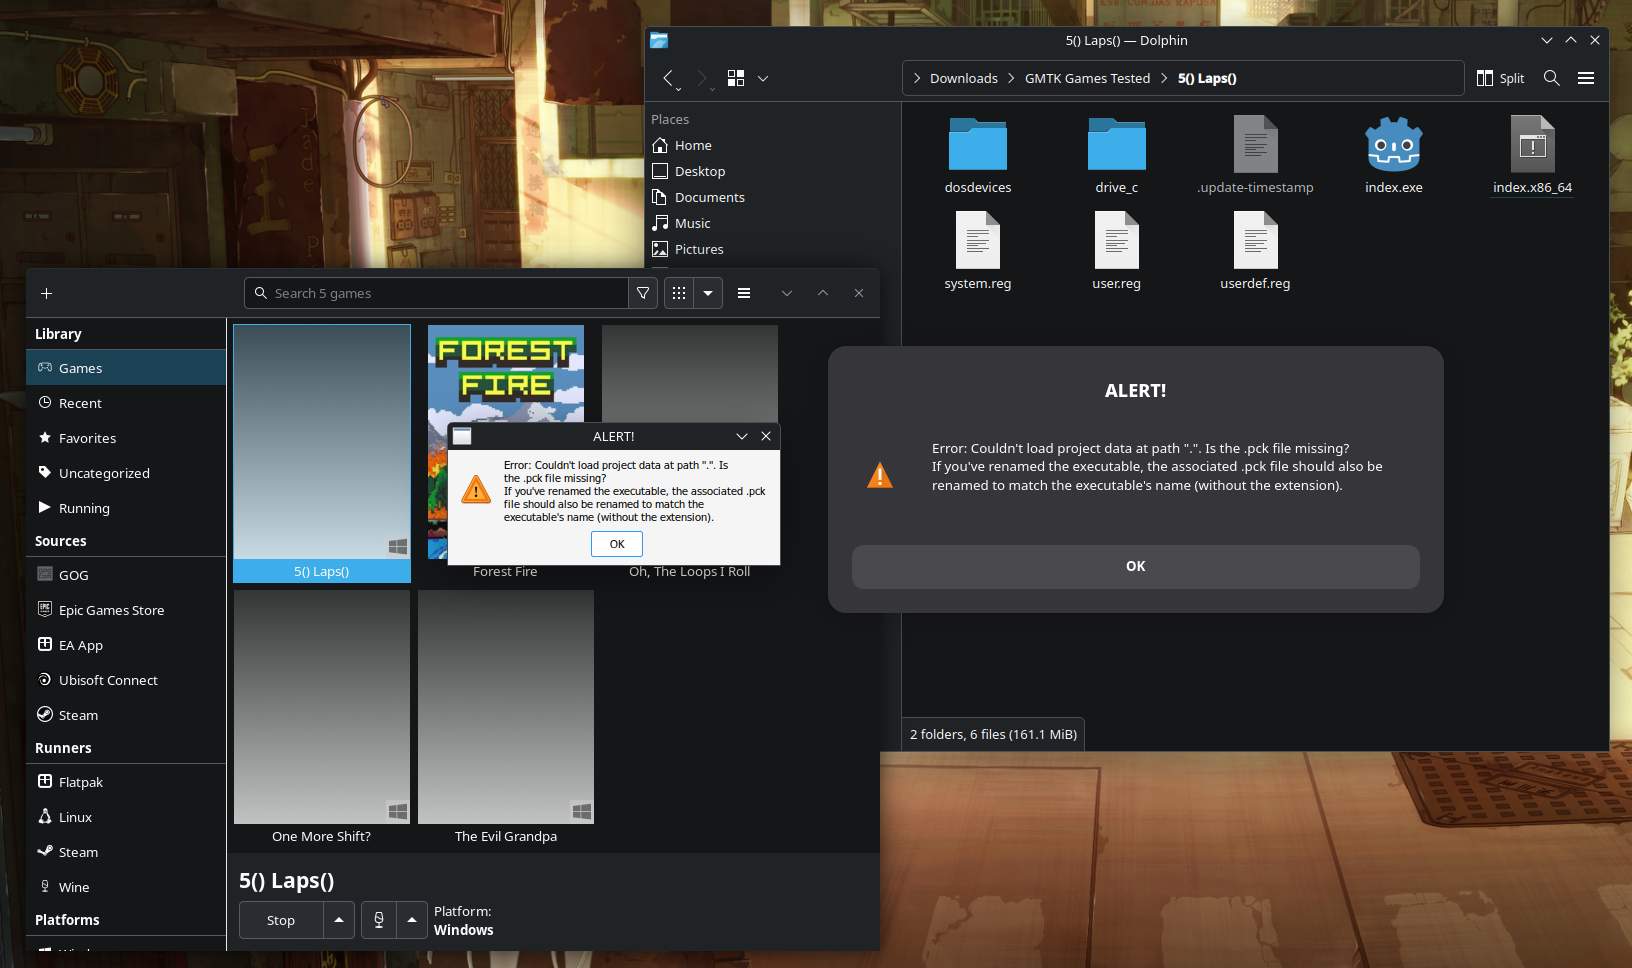Switch Dolphin to icons view mode

click(x=736, y=78)
